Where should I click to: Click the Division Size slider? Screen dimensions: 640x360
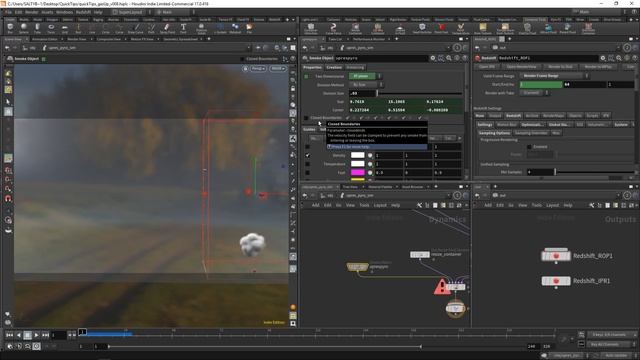[419, 93]
